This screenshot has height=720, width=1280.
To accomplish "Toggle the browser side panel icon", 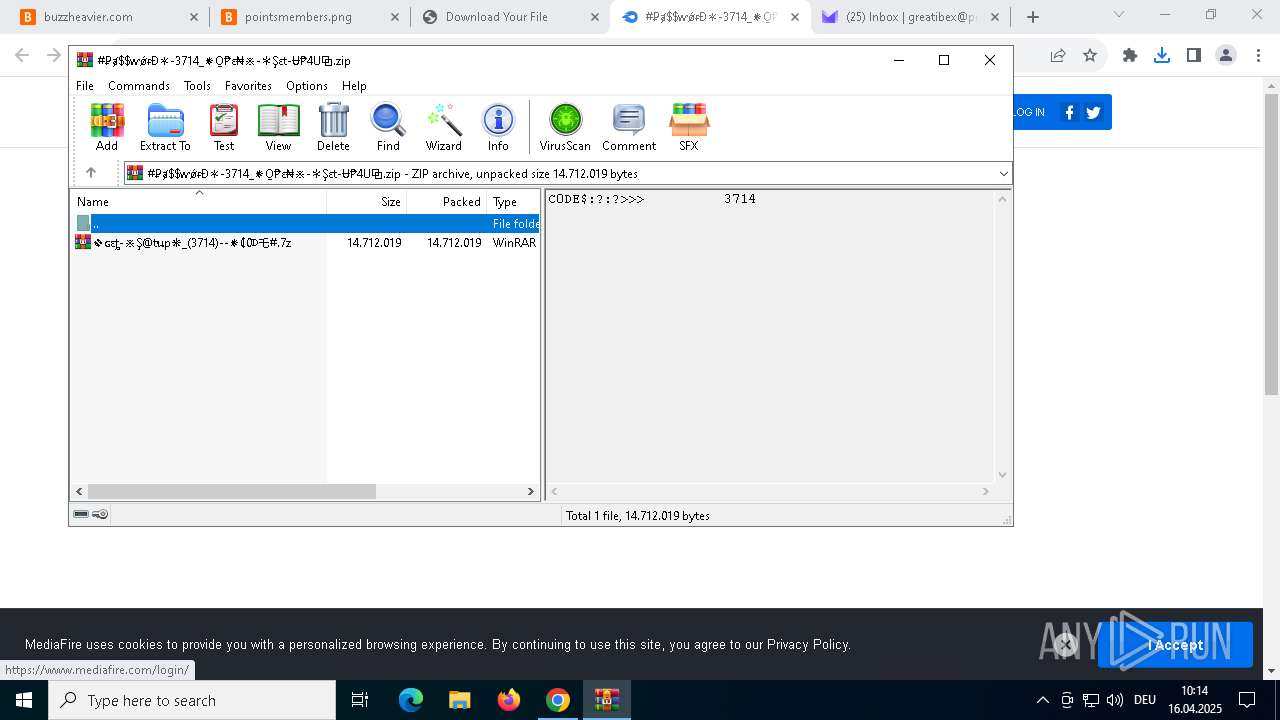I will tap(1194, 56).
